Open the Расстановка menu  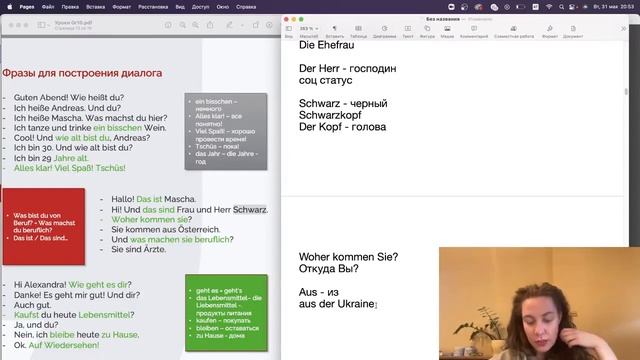[x=153, y=7]
